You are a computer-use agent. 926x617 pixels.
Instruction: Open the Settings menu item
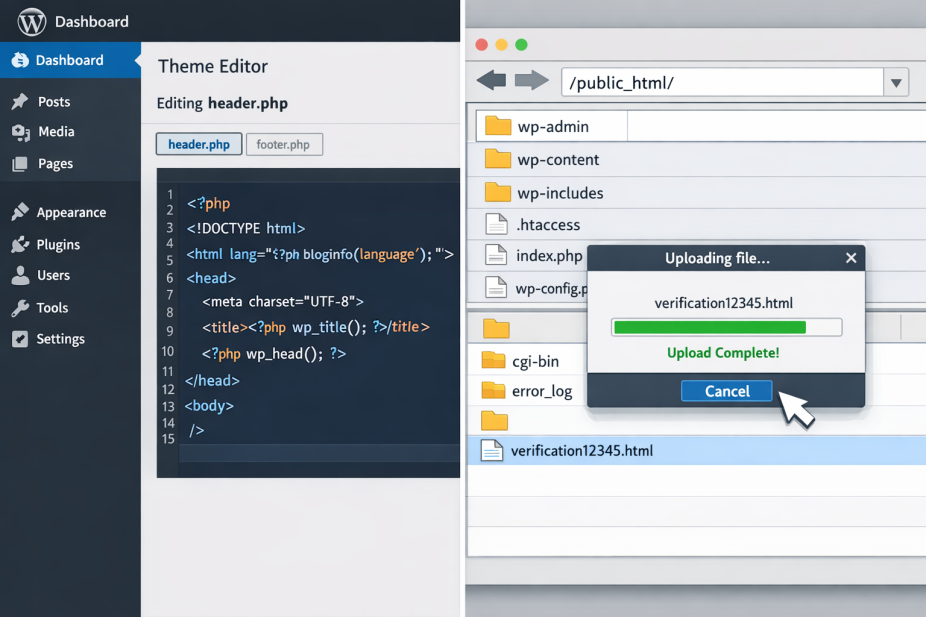pos(60,339)
